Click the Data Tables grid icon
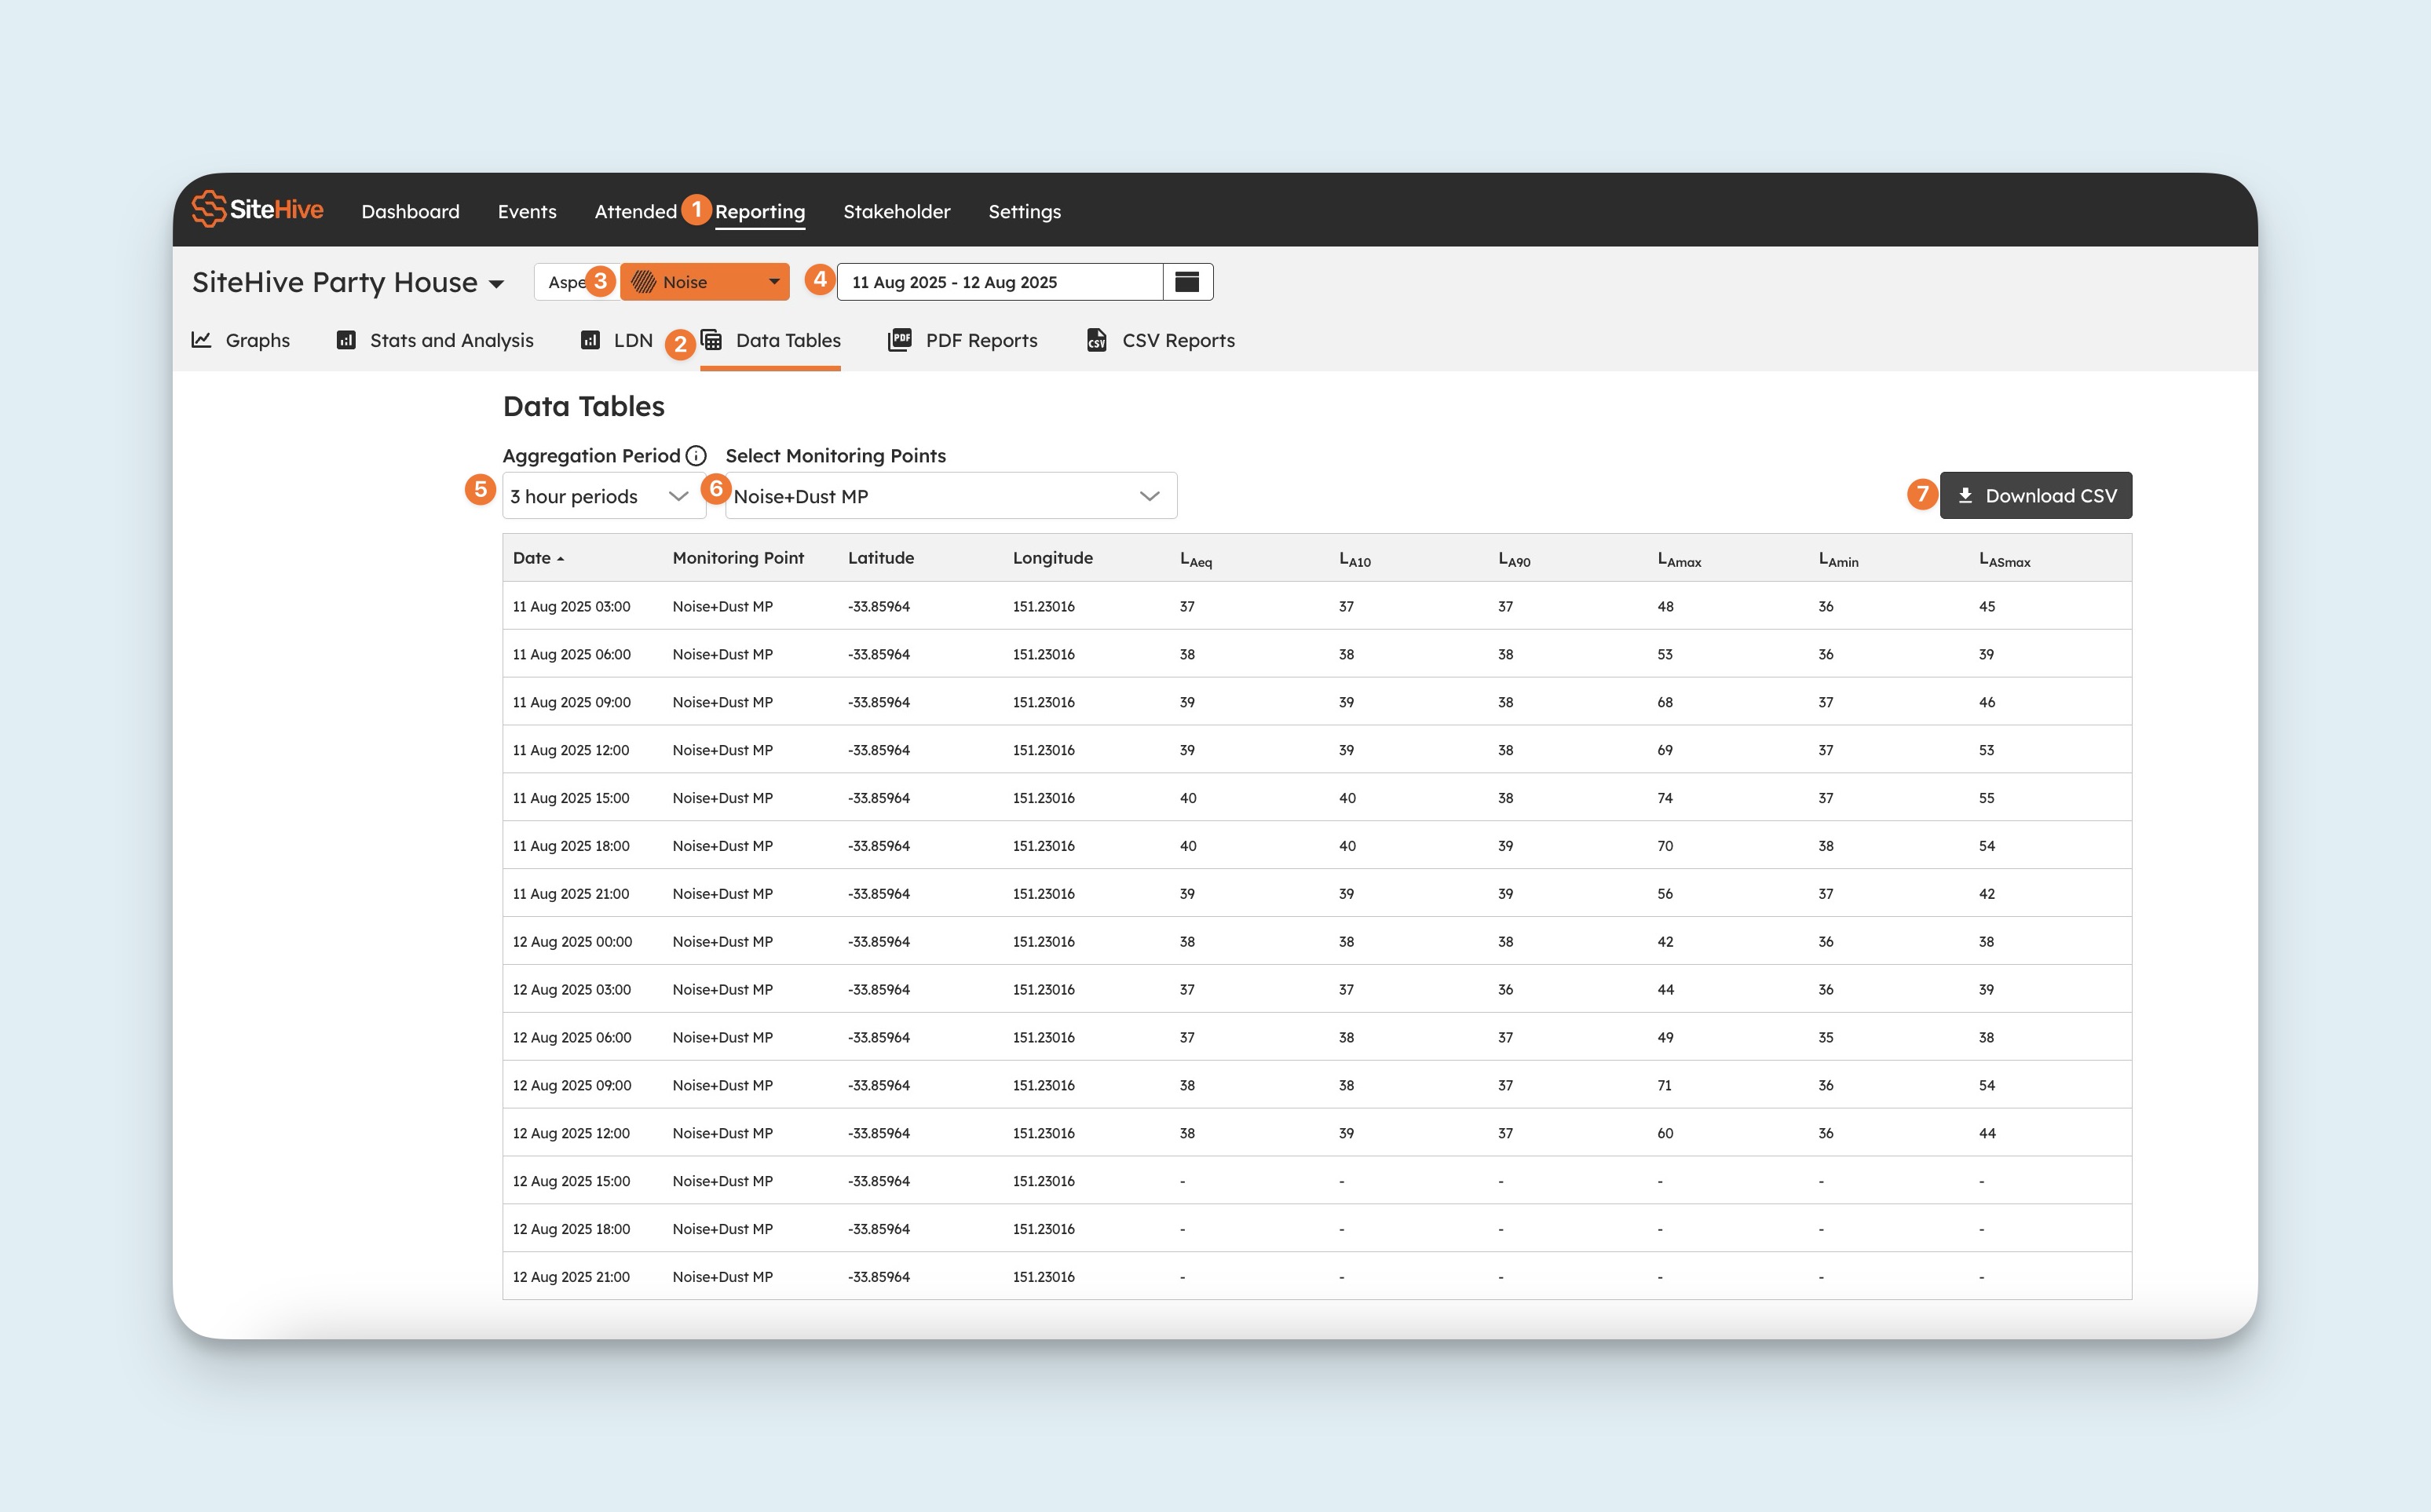 pyautogui.click(x=711, y=340)
